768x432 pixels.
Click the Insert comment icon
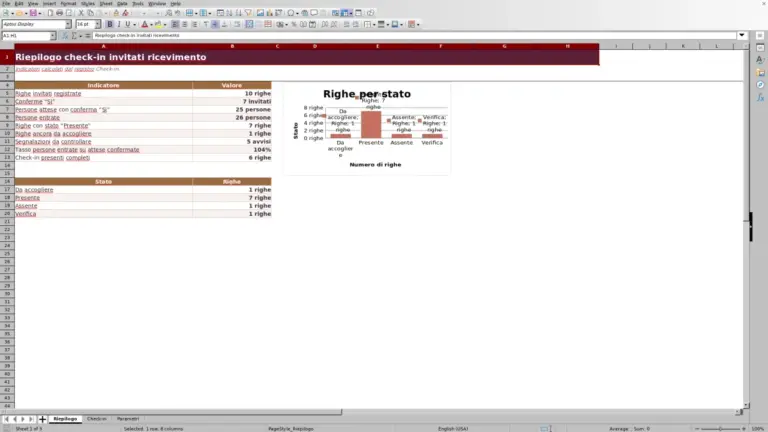[314, 13]
